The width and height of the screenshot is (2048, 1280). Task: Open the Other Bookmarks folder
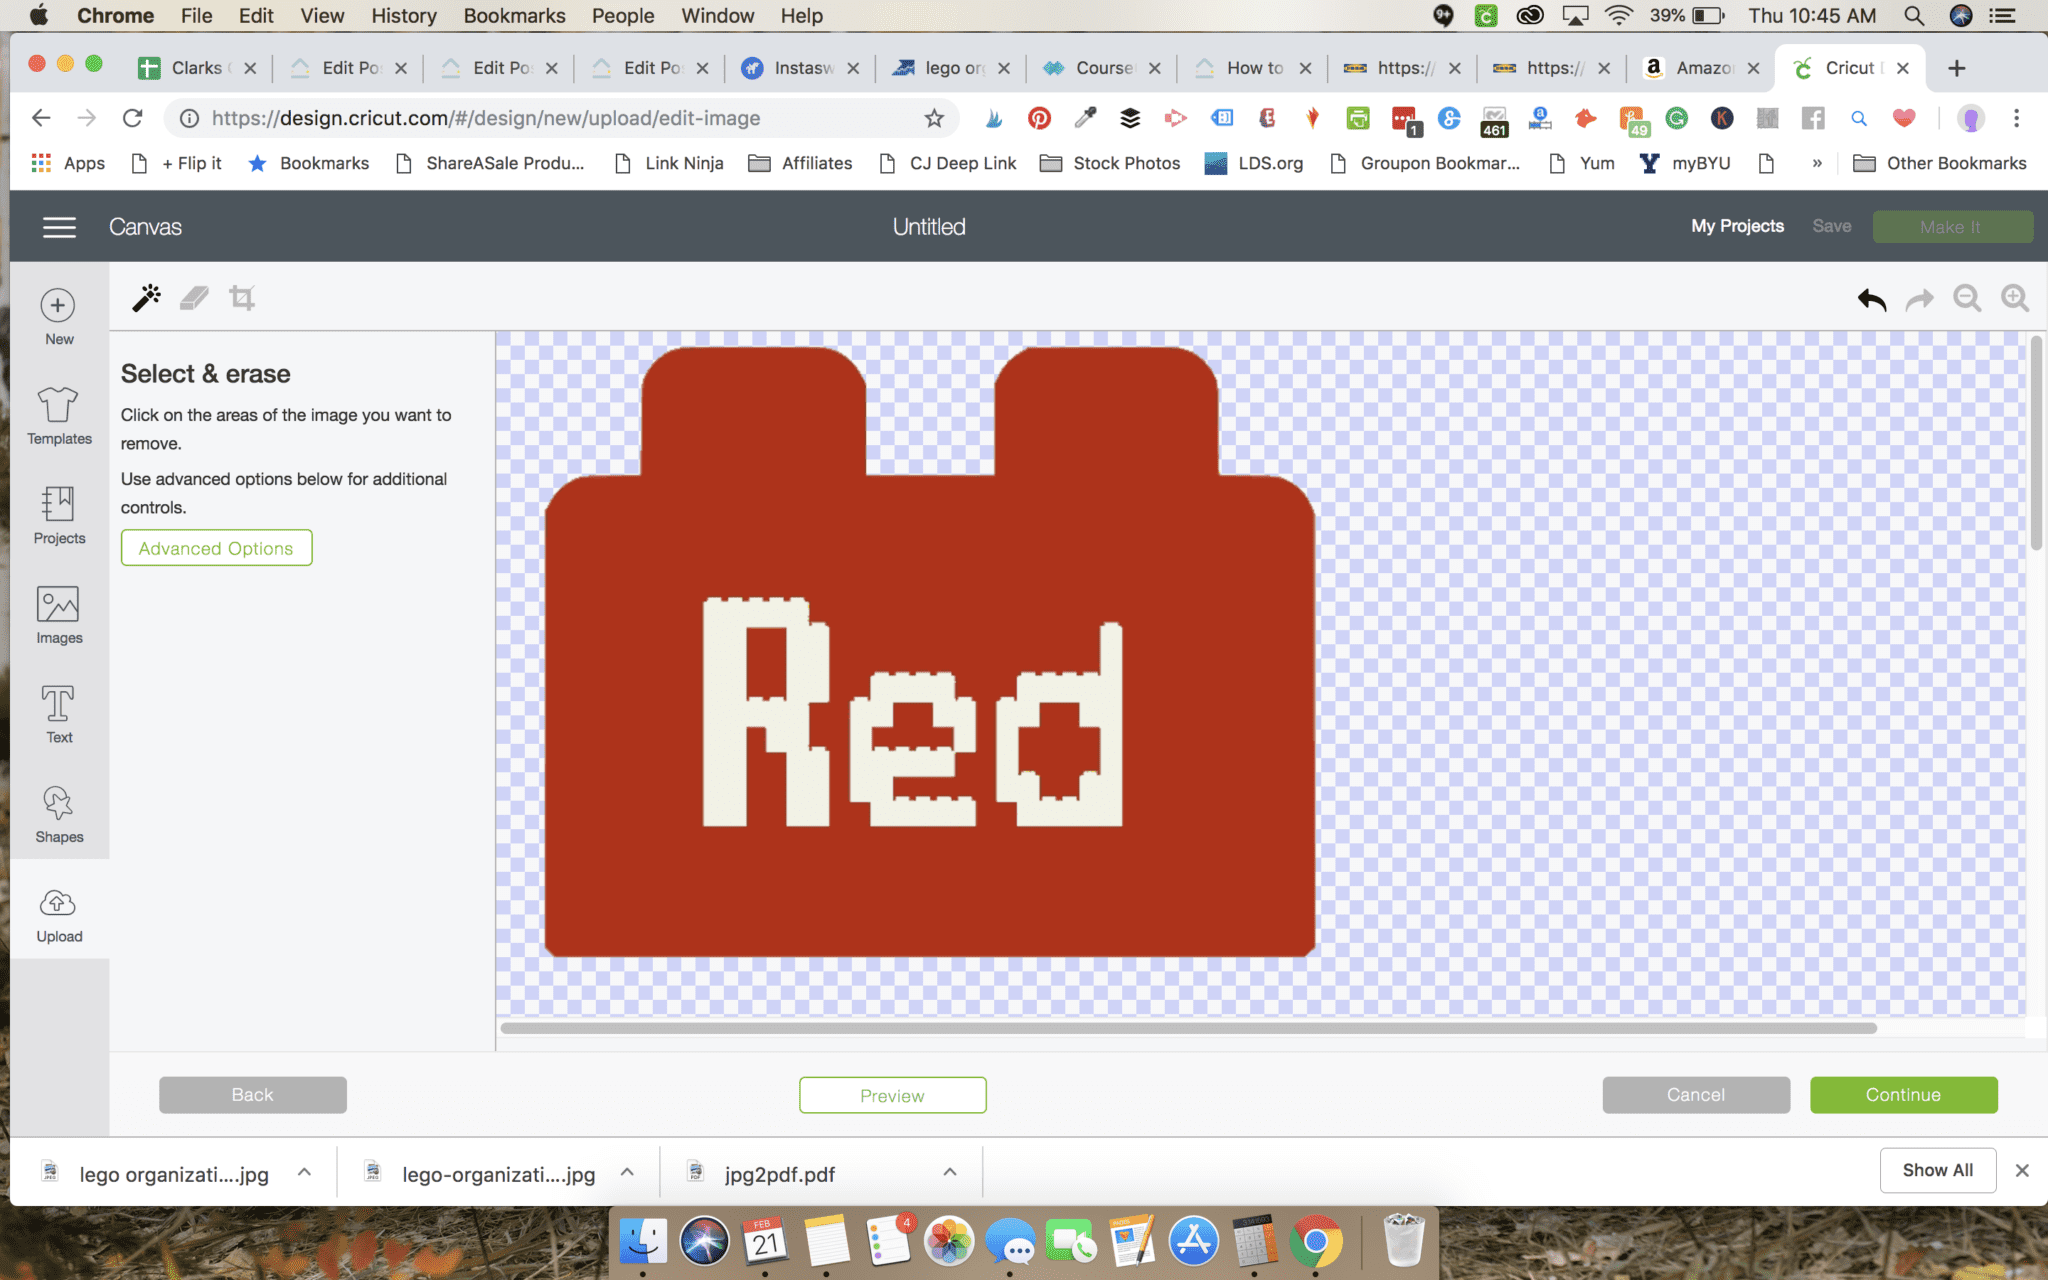[x=1940, y=163]
